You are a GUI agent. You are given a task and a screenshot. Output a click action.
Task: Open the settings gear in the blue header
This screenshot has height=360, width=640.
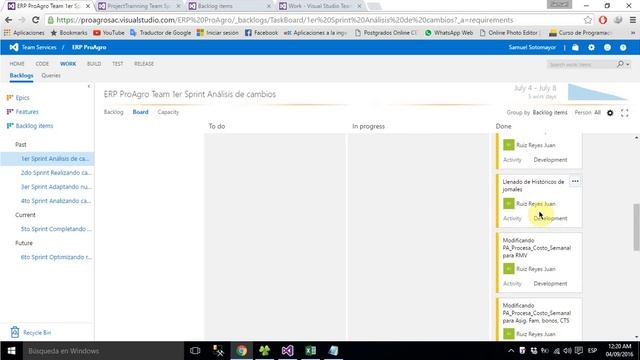pyautogui.click(x=591, y=47)
